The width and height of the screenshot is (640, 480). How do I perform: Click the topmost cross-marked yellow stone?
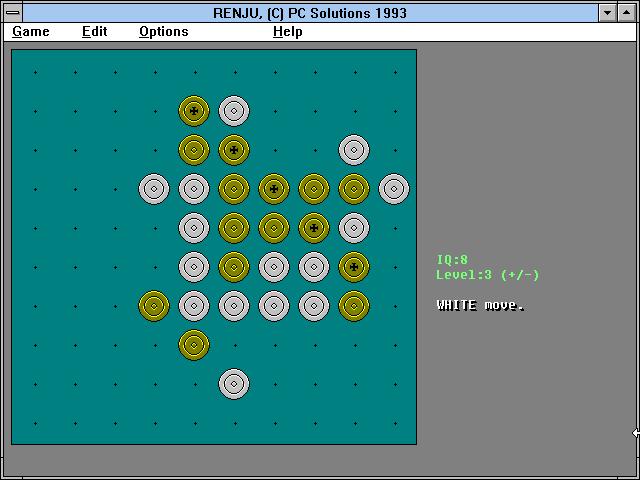point(194,111)
